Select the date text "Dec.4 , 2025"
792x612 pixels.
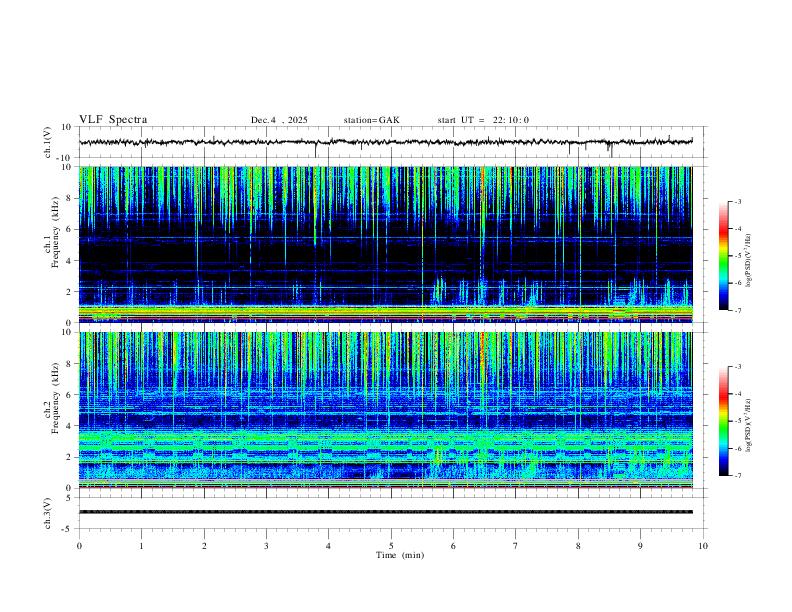coord(279,120)
